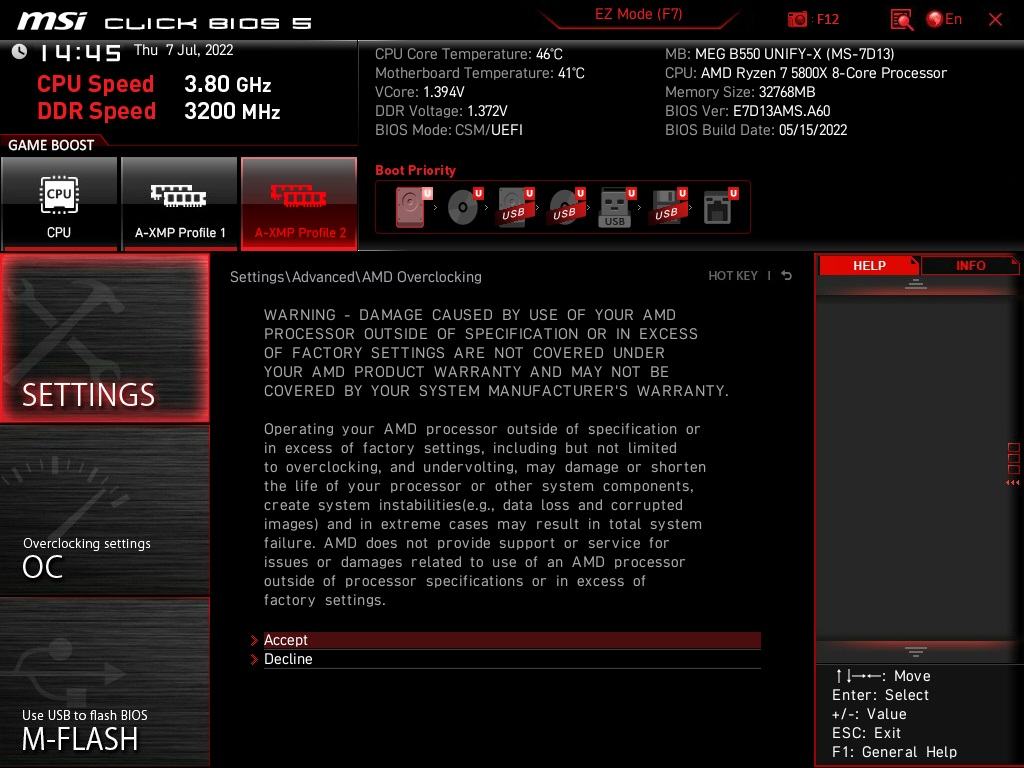This screenshot has height=768, width=1024.
Task: Select the network boot device icon
Action: 720,207
